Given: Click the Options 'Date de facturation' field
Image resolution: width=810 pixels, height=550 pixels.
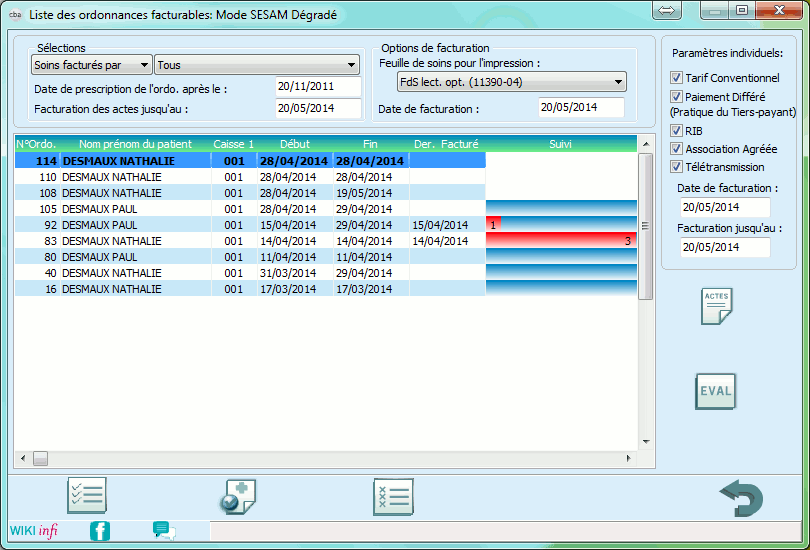Looking at the screenshot, I should (x=581, y=107).
